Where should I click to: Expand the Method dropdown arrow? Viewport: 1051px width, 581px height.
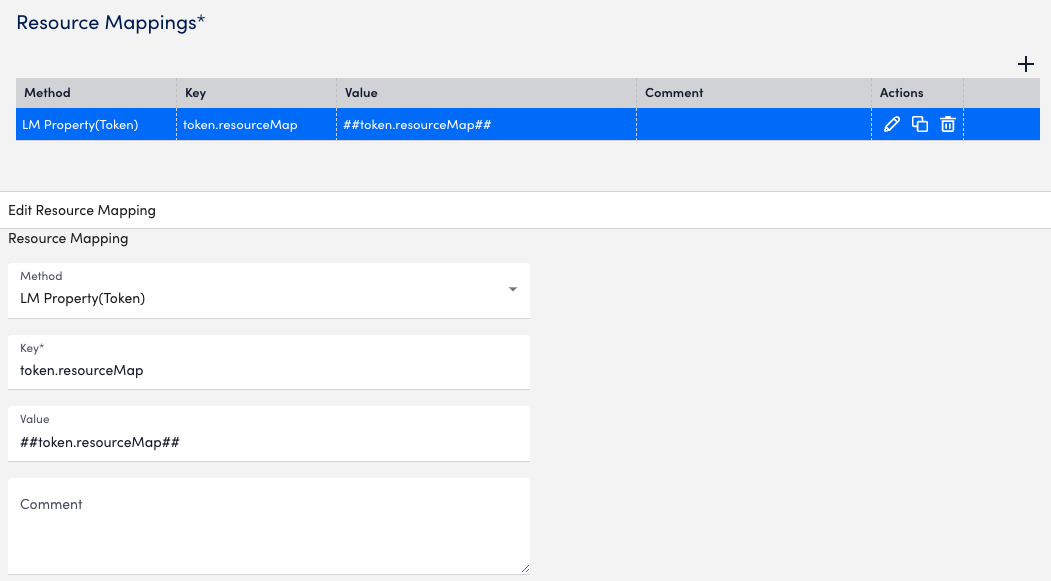(x=513, y=290)
